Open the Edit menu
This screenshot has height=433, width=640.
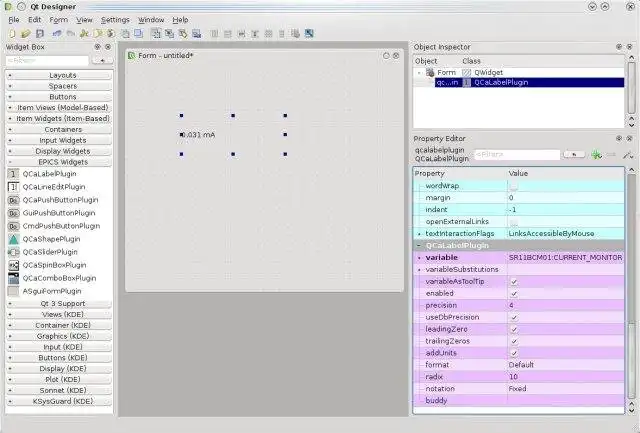point(34,20)
